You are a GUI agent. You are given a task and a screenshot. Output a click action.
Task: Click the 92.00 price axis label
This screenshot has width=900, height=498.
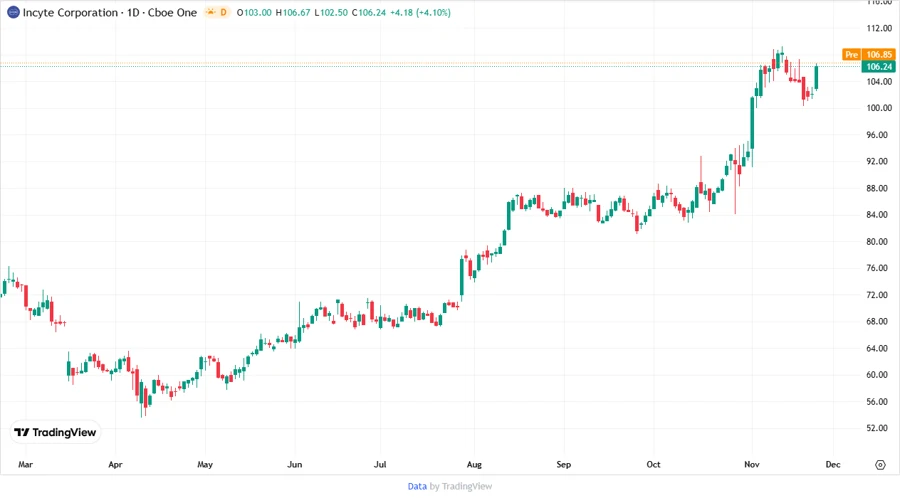click(878, 161)
